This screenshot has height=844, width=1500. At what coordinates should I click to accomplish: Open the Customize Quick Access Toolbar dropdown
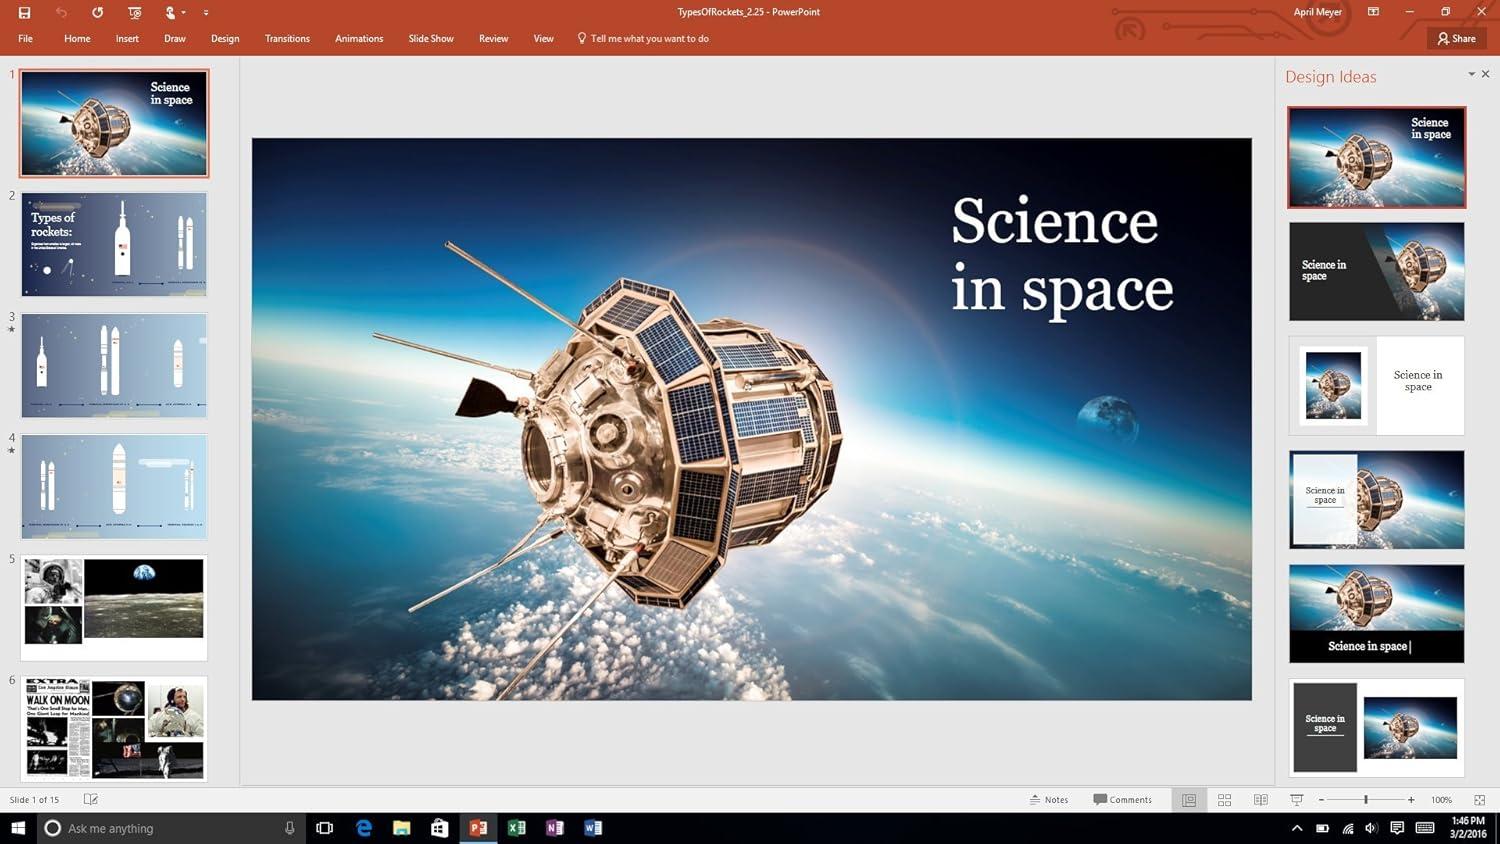pos(206,13)
